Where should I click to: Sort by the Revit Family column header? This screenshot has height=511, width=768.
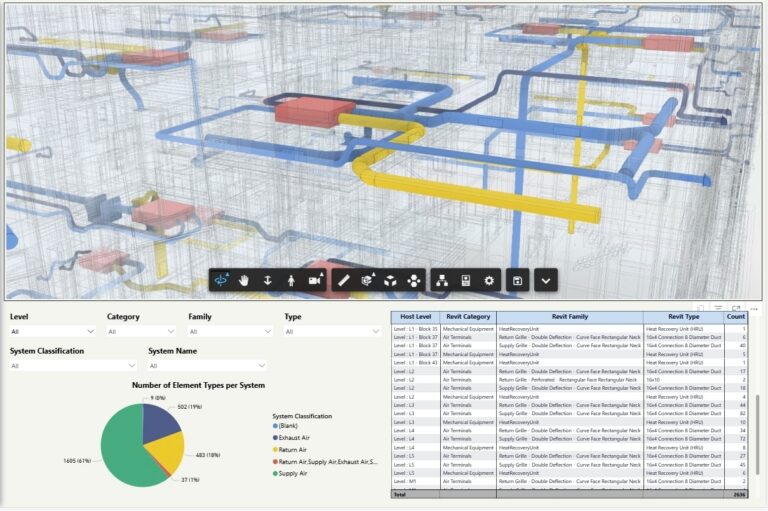(570, 317)
